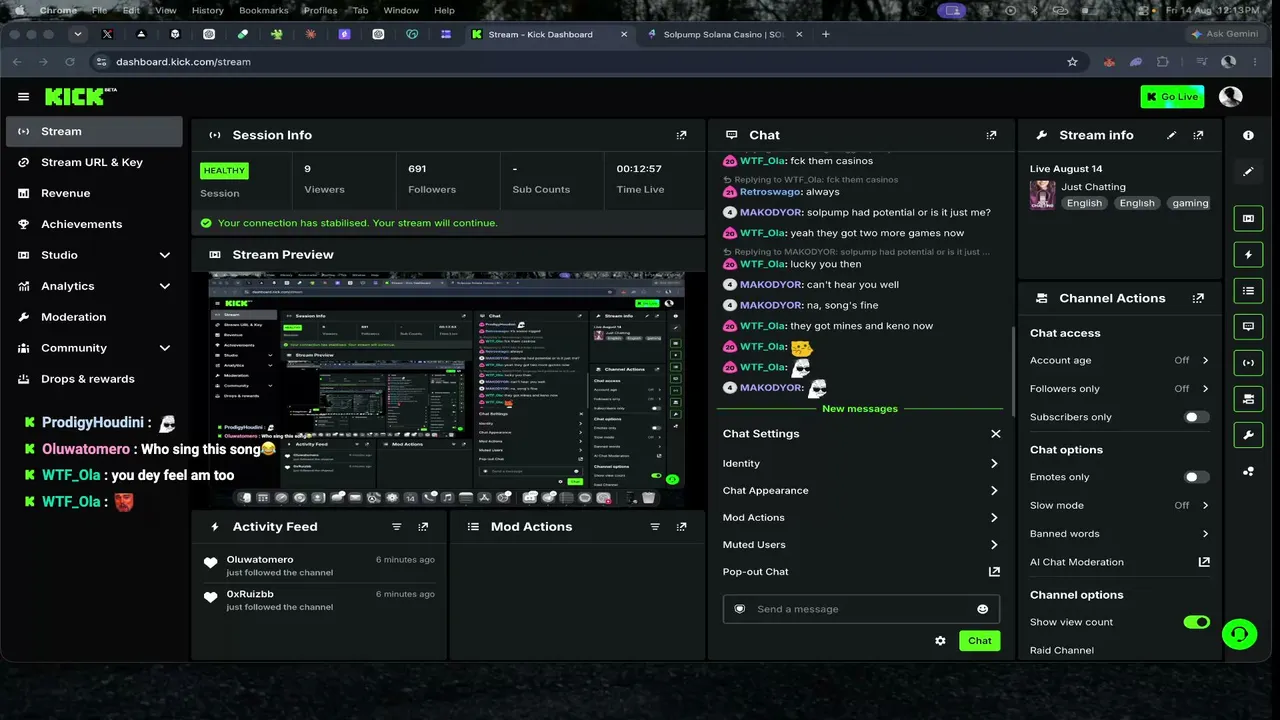Open the hamburger menu beside the Kick logo
The image size is (1280, 720).
click(23, 97)
